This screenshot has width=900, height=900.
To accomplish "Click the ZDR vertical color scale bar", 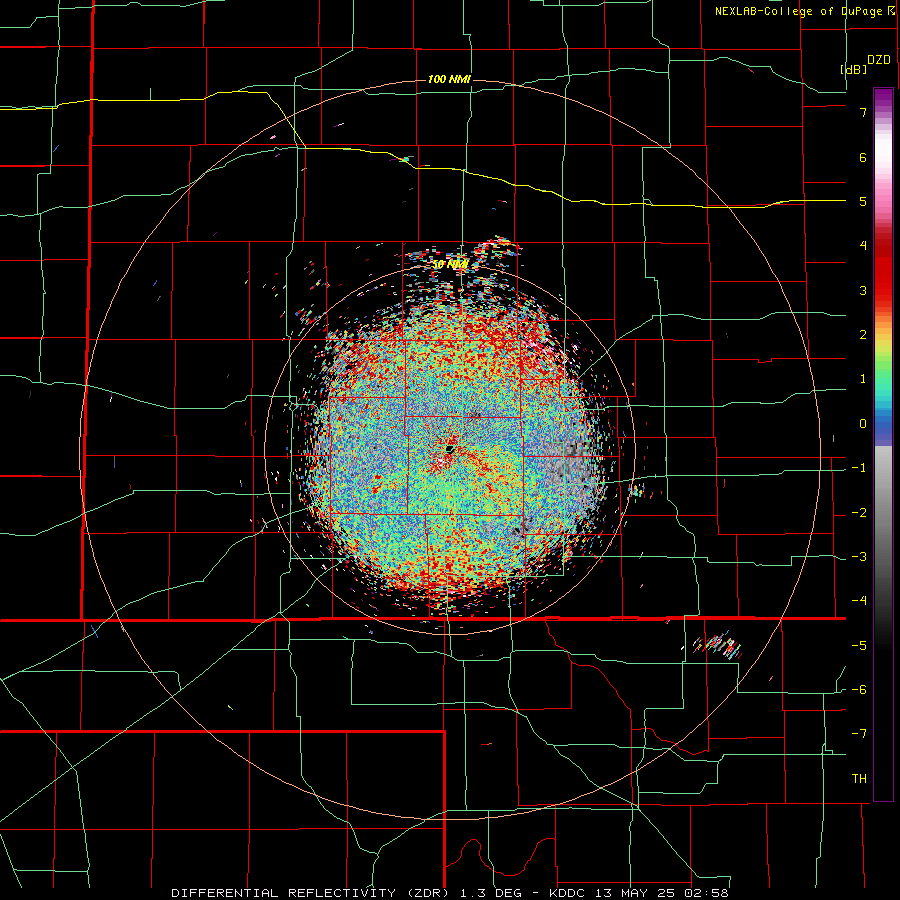I will pyautogui.click(x=883, y=444).
